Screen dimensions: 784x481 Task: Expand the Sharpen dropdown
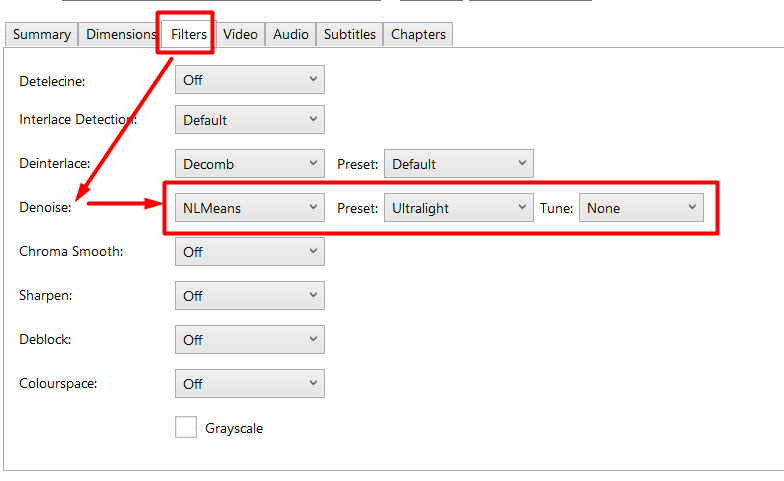pyautogui.click(x=250, y=296)
